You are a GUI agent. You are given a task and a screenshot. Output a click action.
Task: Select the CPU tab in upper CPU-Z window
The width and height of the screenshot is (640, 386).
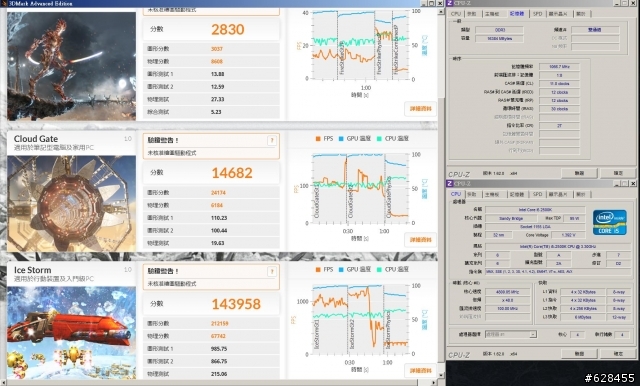pyautogui.click(x=456, y=14)
